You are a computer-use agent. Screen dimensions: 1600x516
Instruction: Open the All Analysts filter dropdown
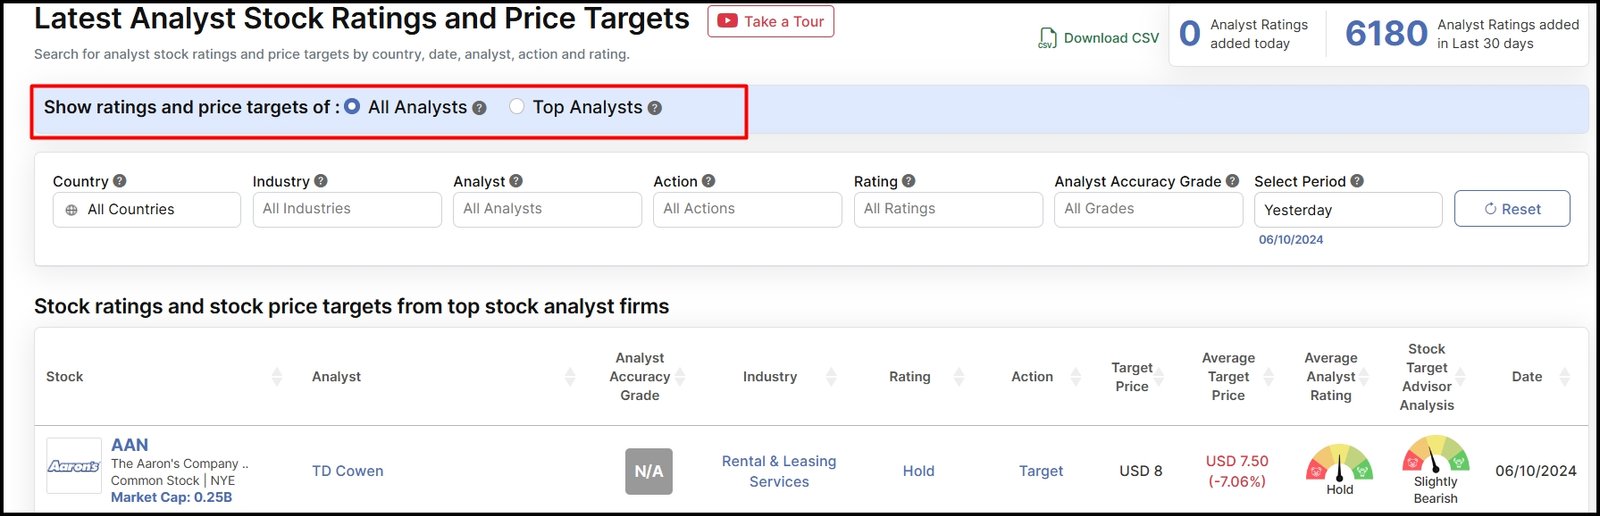click(x=547, y=210)
